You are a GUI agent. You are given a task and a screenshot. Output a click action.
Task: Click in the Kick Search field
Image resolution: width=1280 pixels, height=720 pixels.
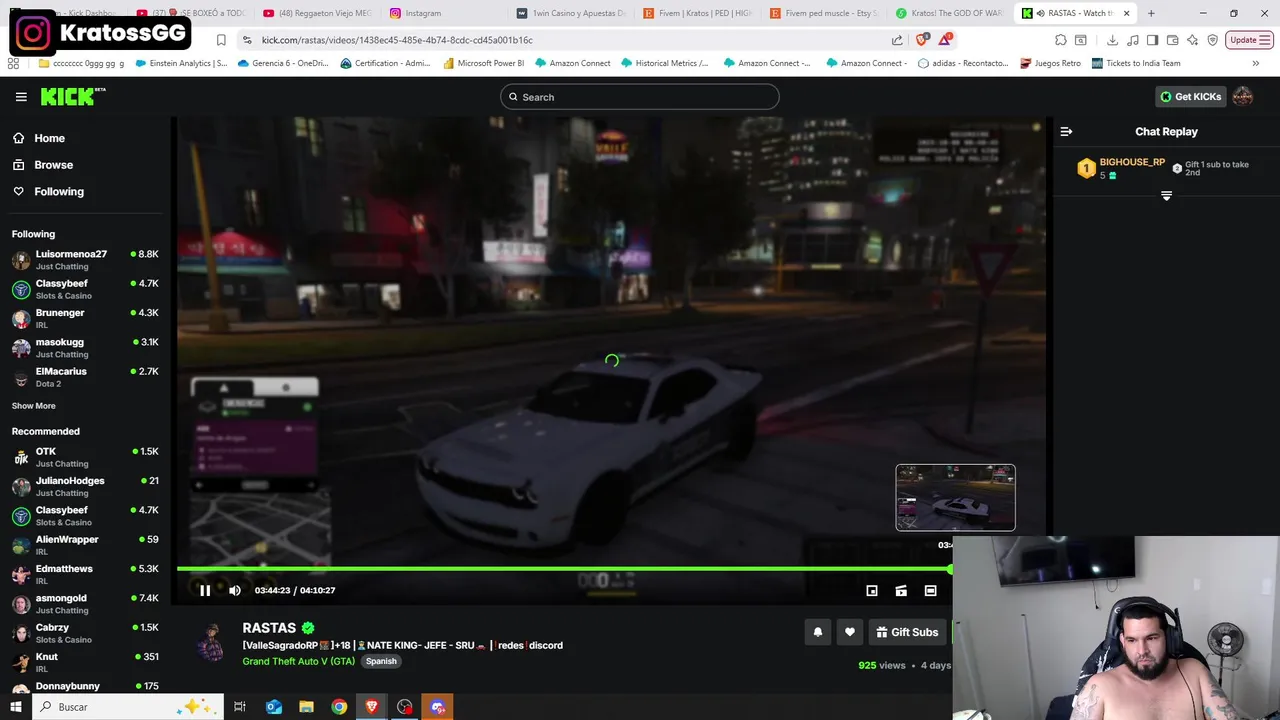point(640,97)
